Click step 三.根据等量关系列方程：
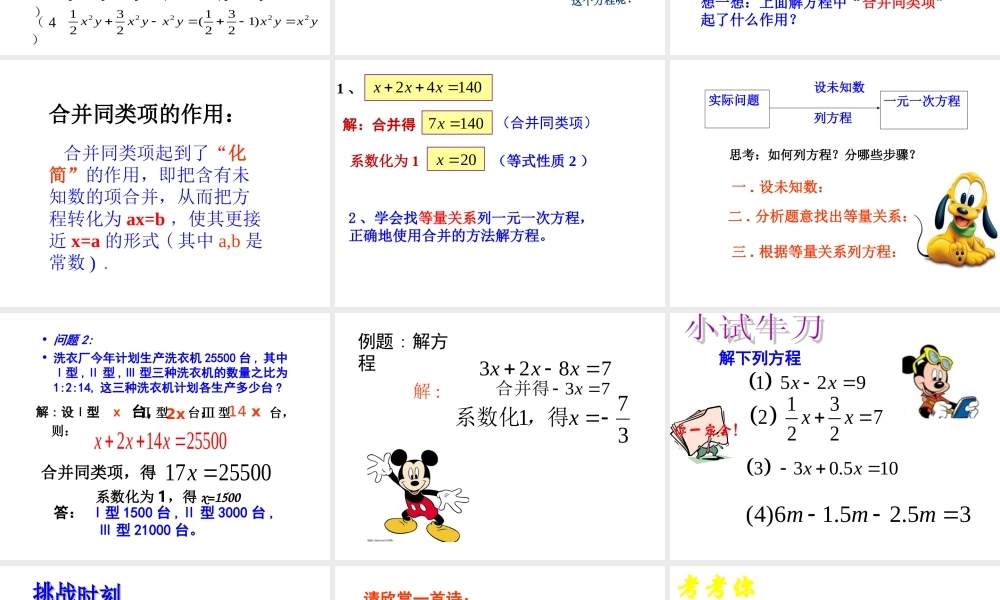Image resolution: width=1000 pixels, height=600 pixels. tap(814, 252)
